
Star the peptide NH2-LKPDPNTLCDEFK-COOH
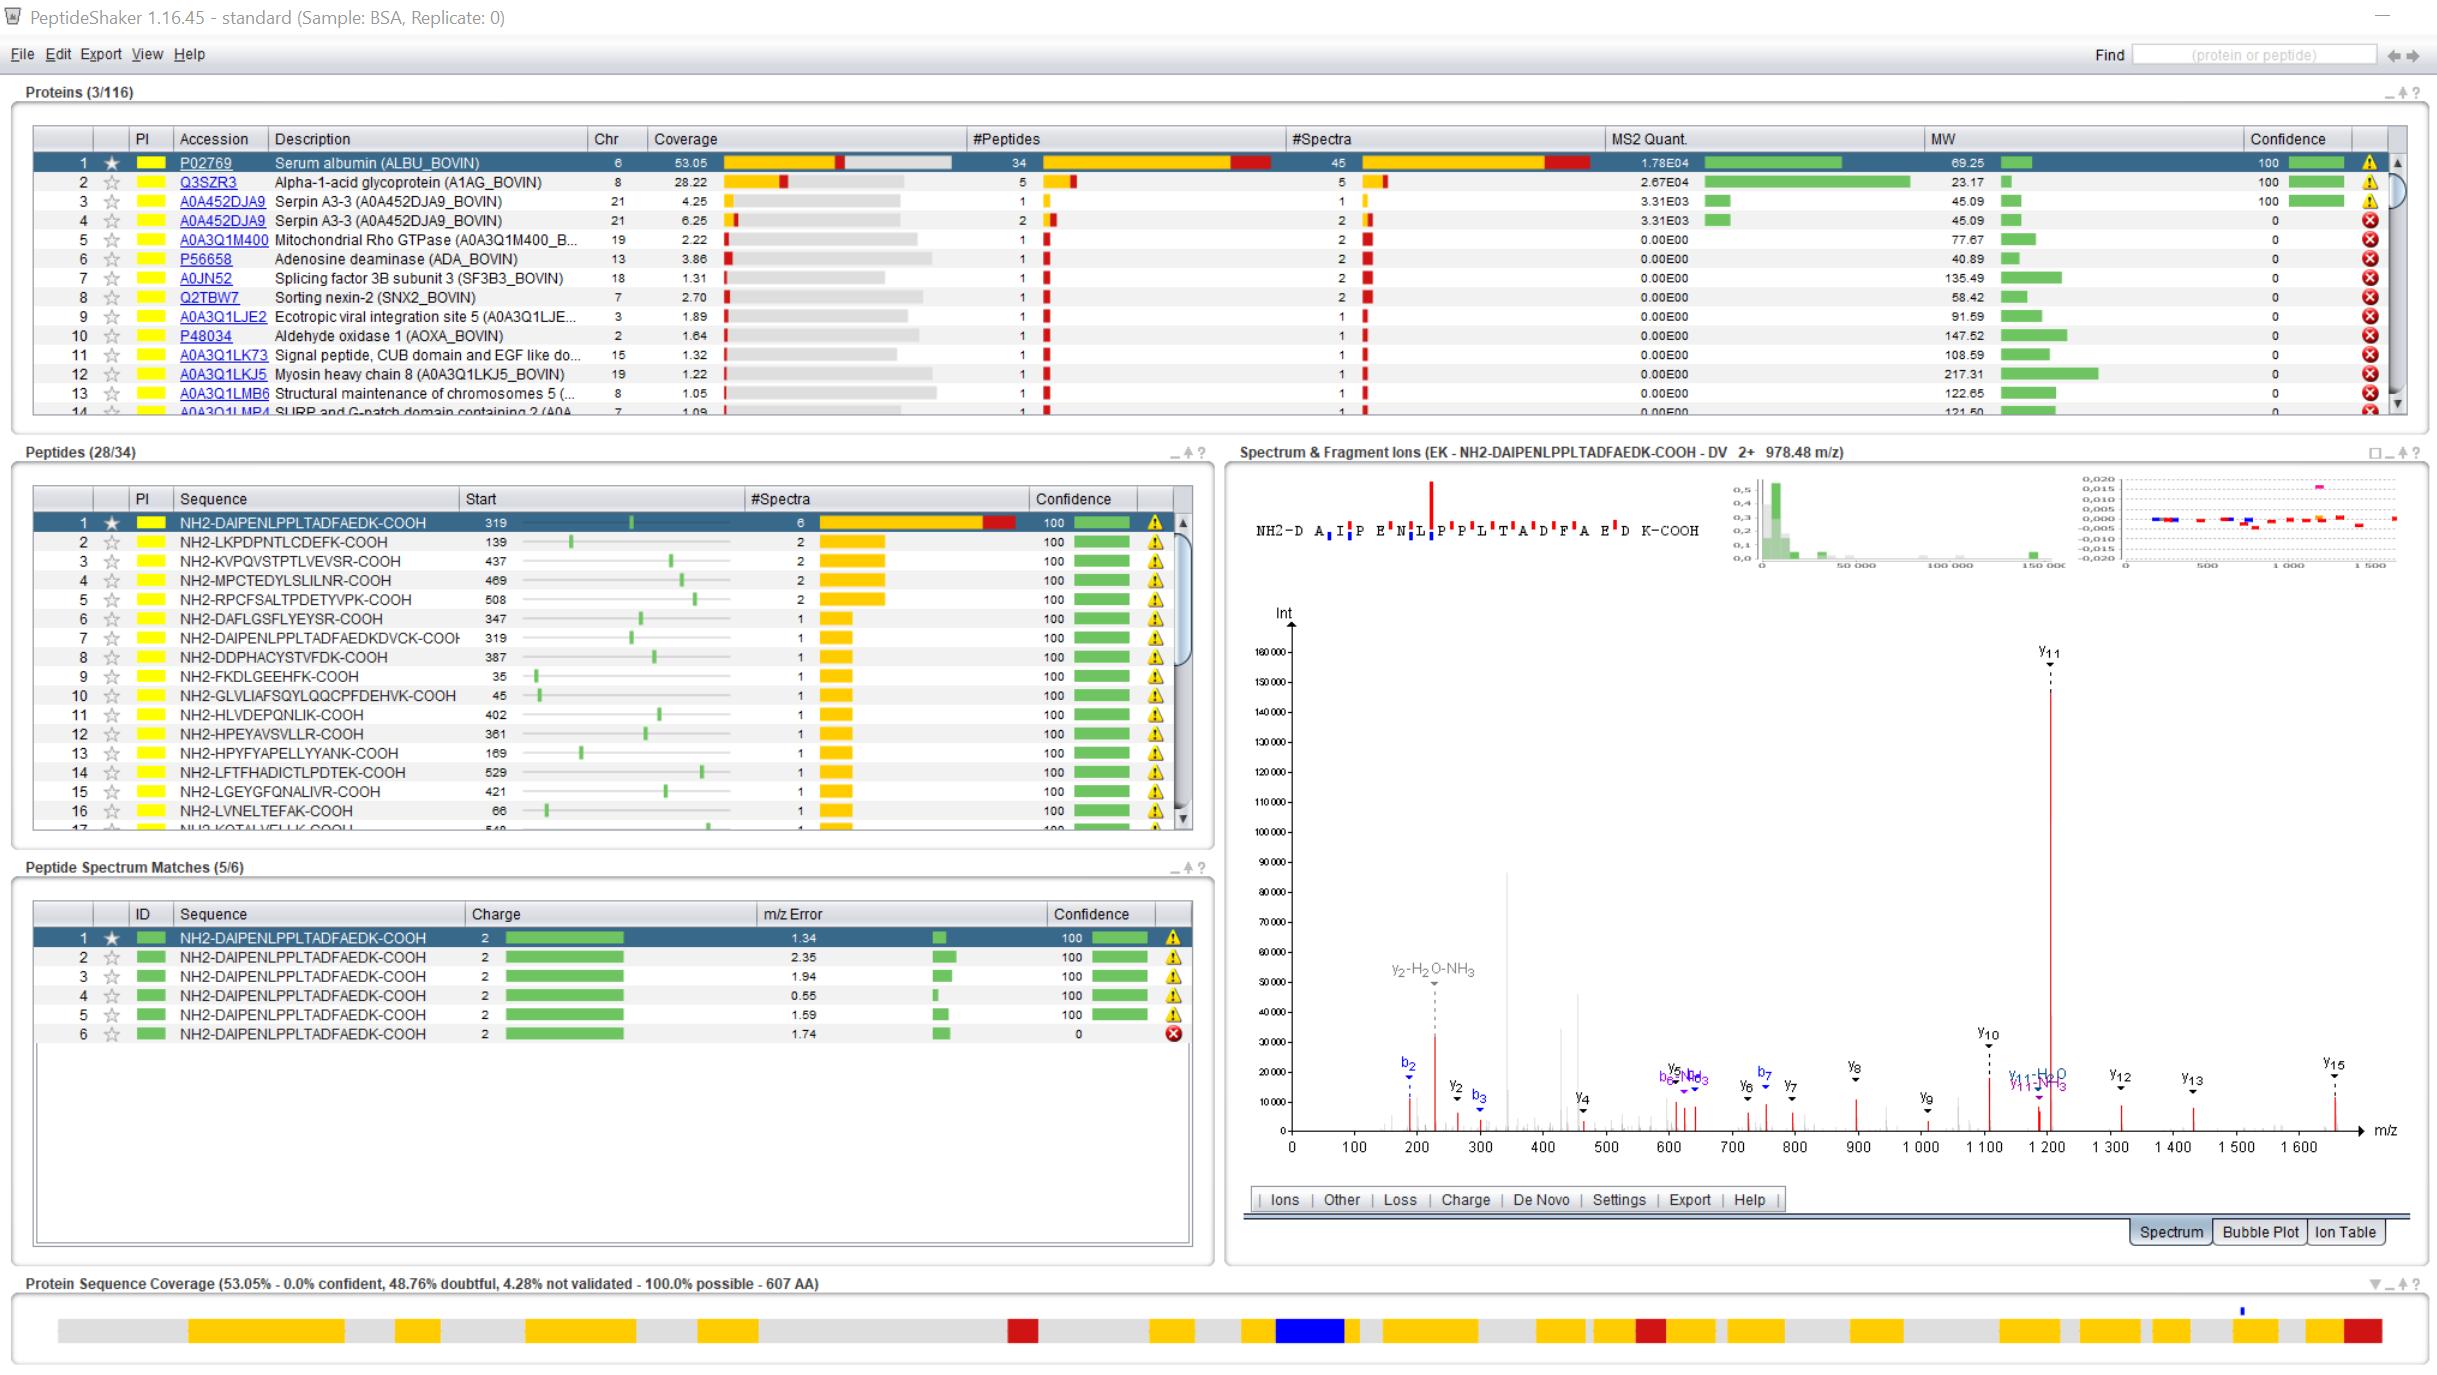pyautogui.click(x=111, y=542)
